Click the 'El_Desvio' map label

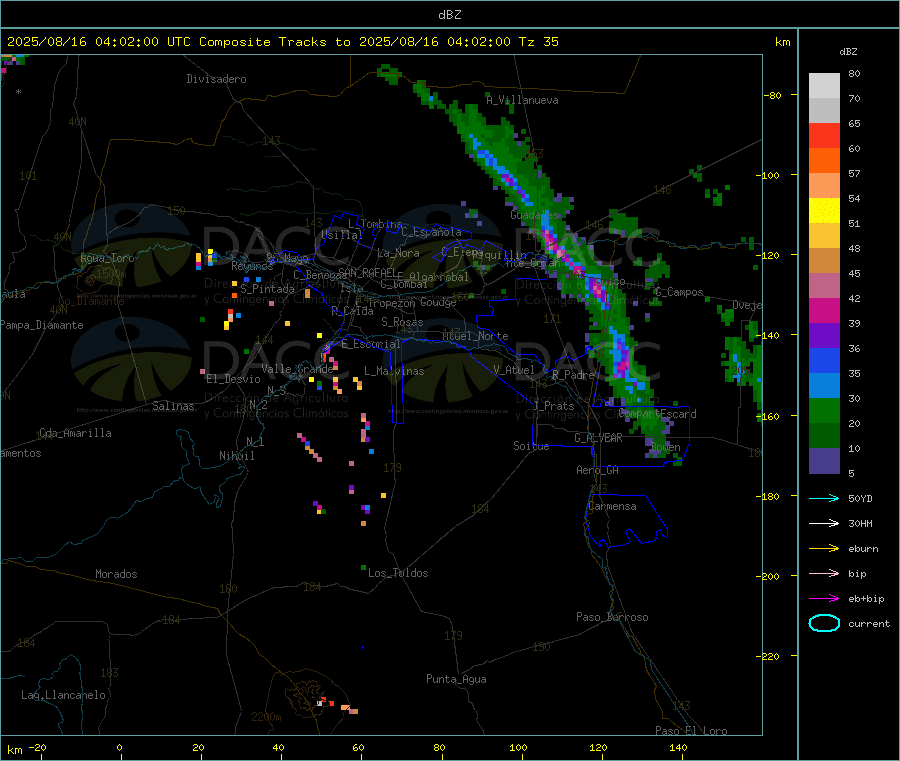233,379
